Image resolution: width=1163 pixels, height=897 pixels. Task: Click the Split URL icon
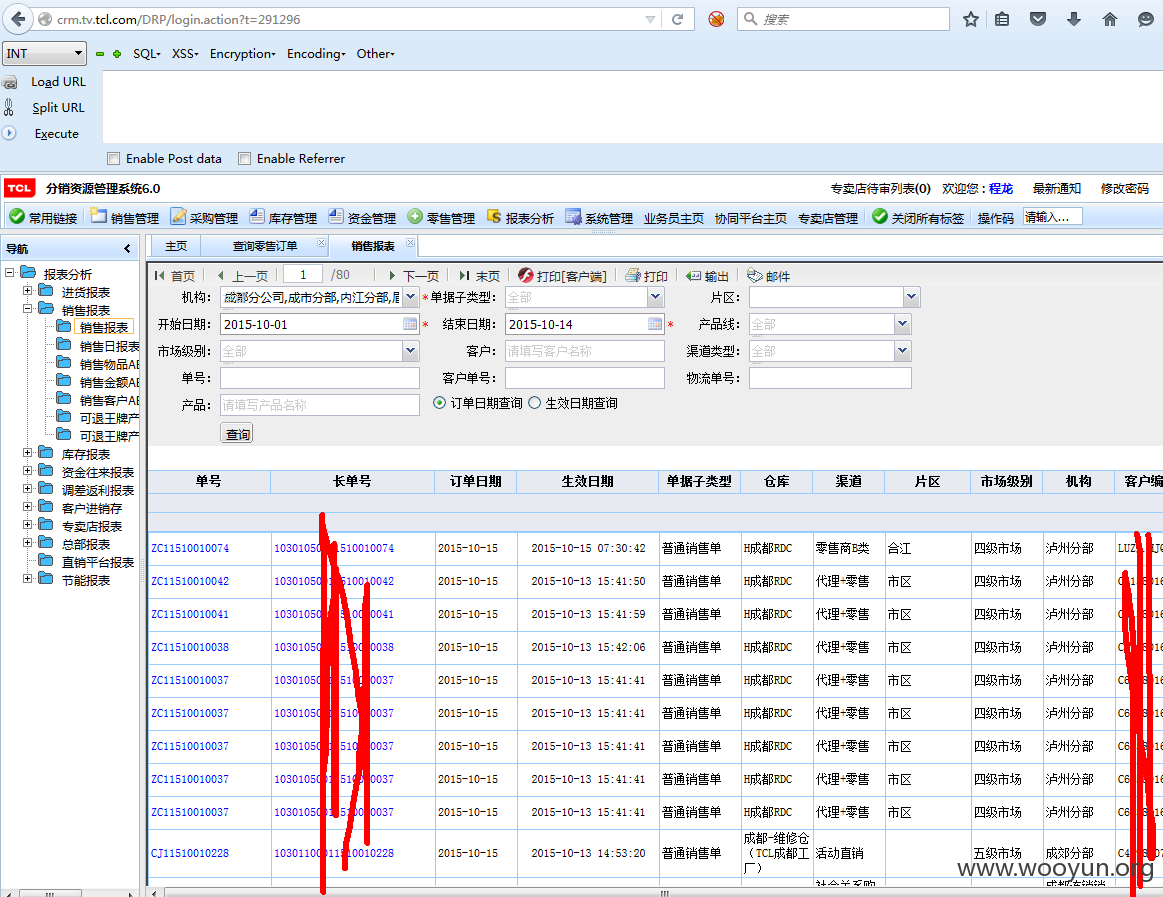click(9, 108)
